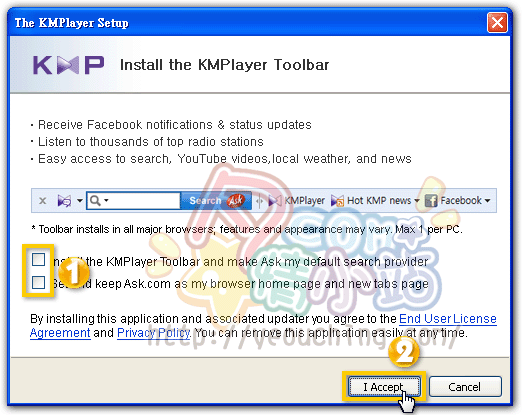The image size is (522, 415).
Task: Expand the dropdown arrow beside KMP chat icon
Action: pos(80,201)
